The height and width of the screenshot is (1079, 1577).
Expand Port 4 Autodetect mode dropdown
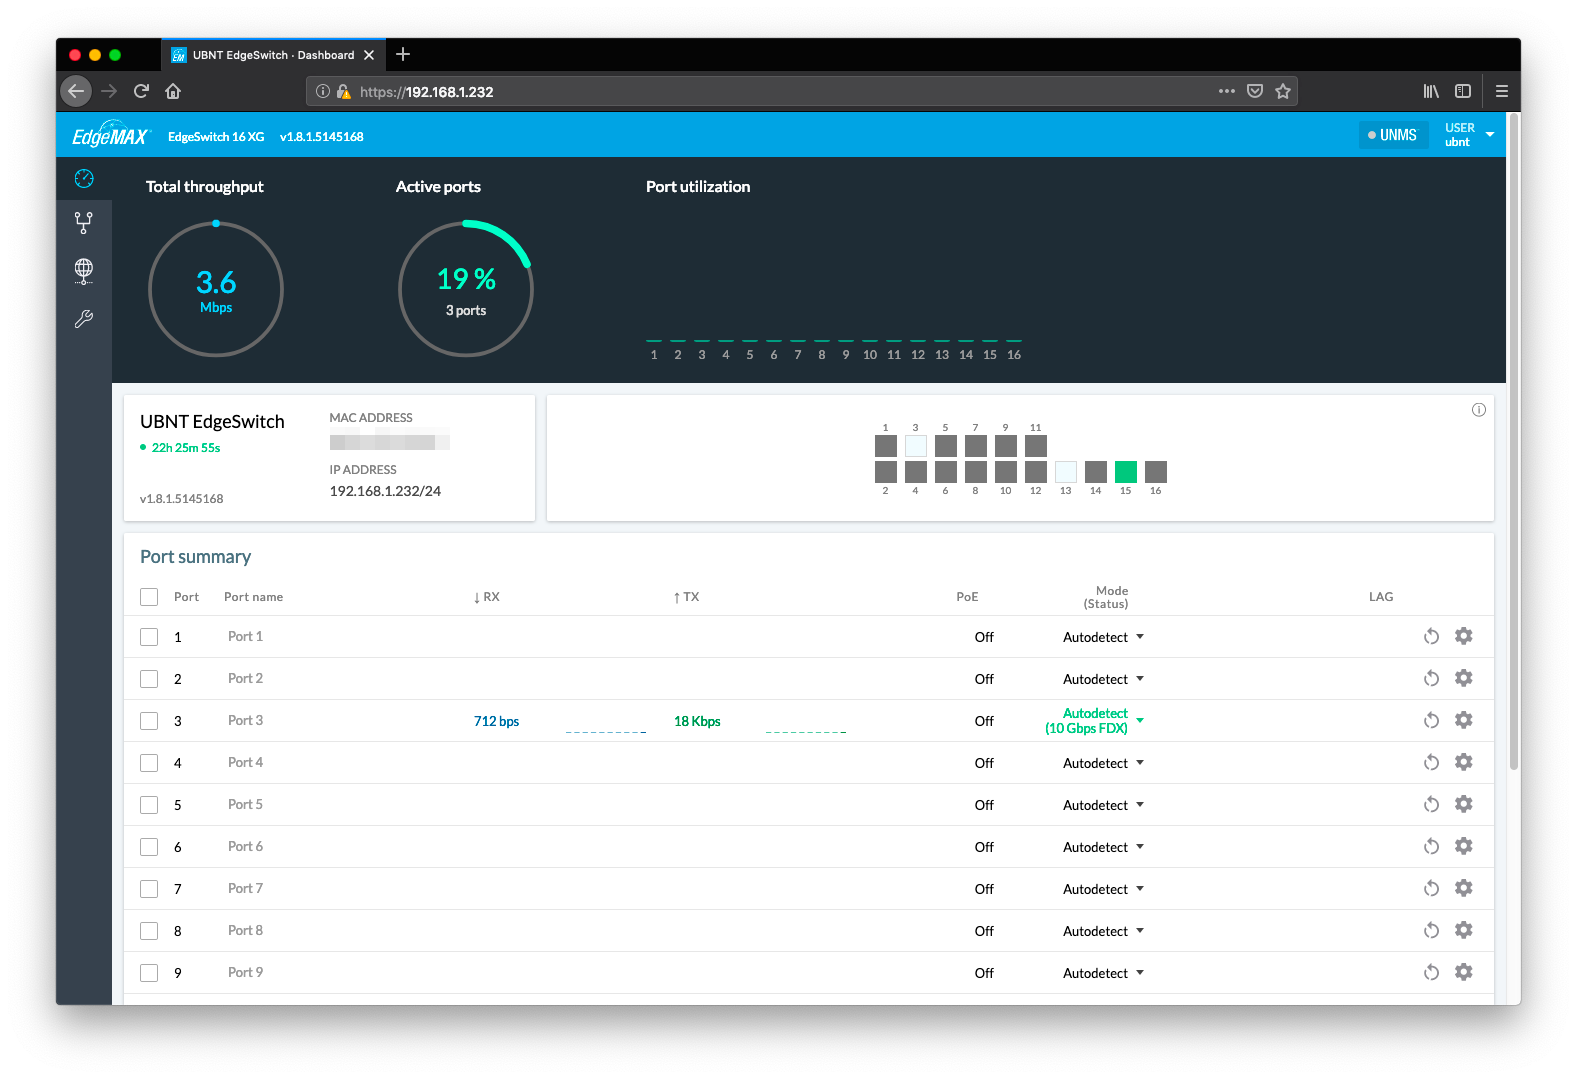point(1103,763)
